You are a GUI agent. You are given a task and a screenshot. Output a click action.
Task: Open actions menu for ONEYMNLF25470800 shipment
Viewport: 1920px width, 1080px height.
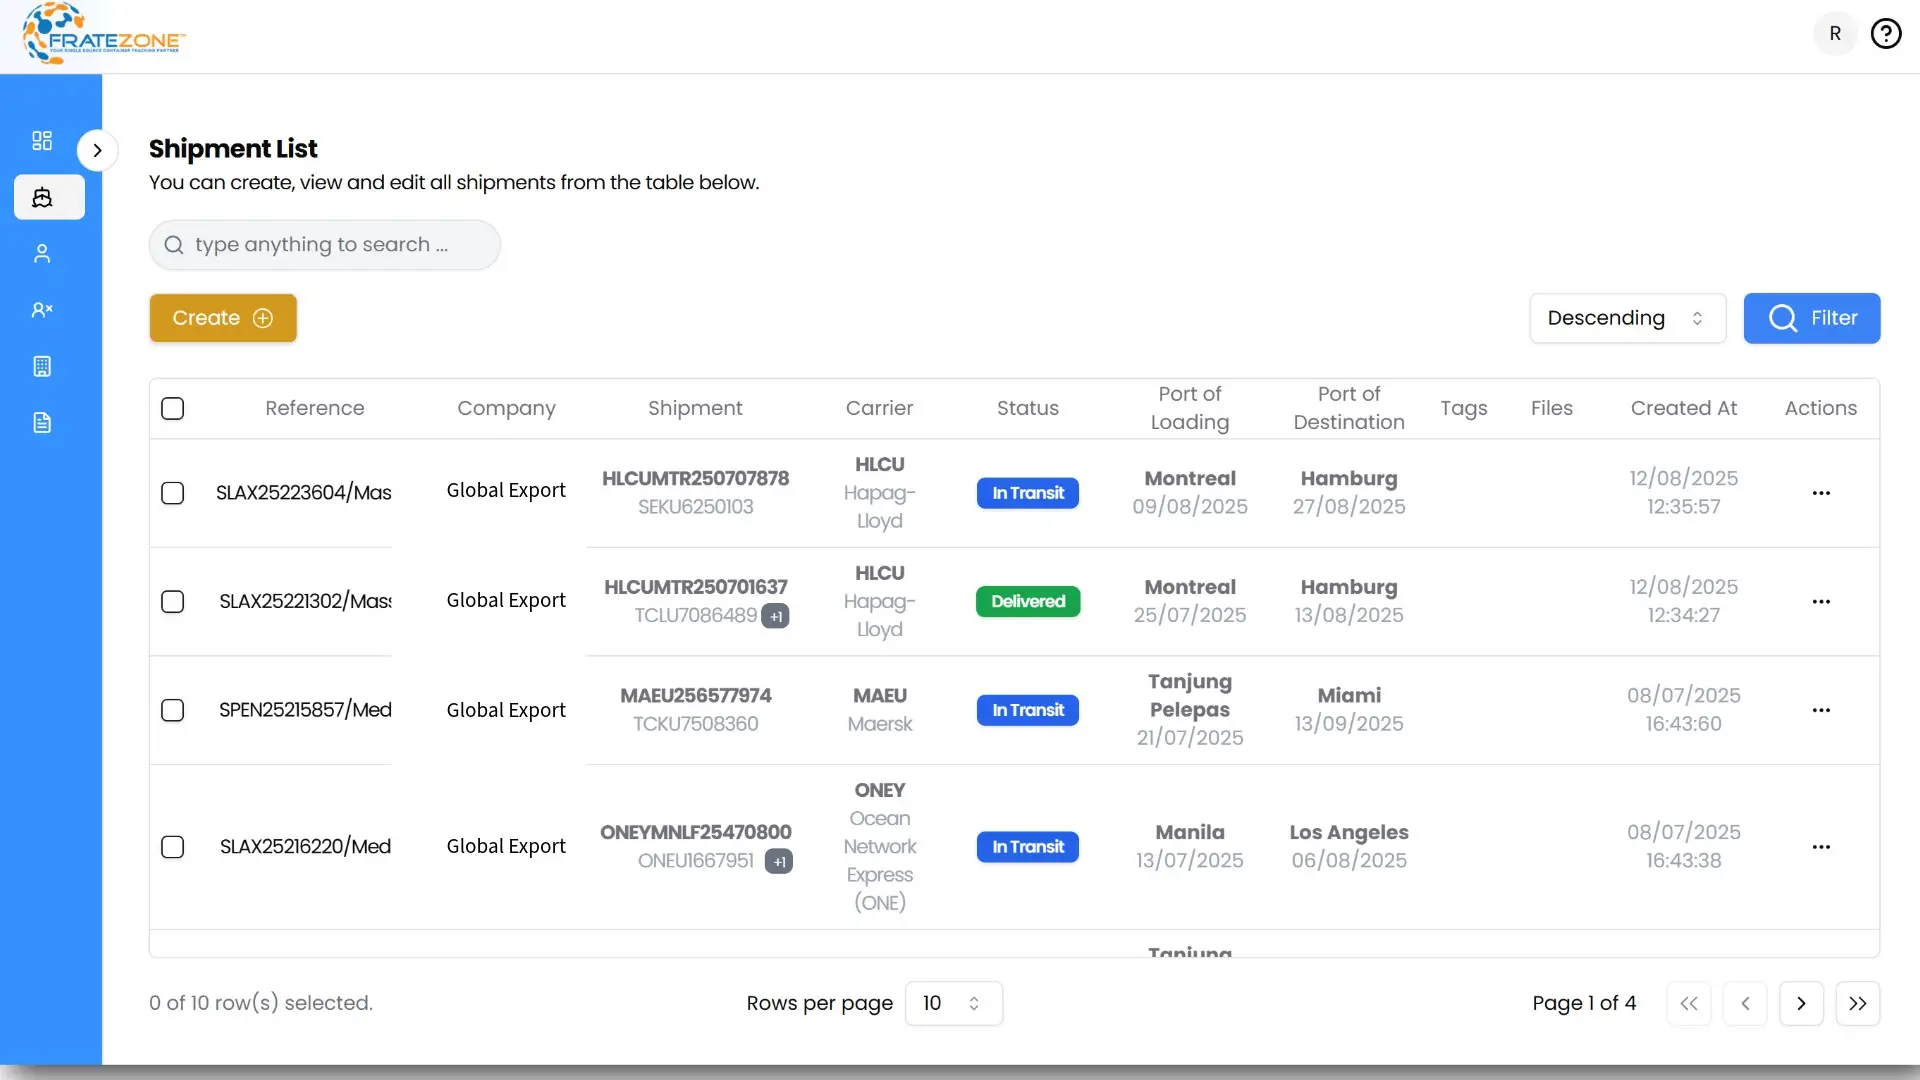coord(1820,847)
